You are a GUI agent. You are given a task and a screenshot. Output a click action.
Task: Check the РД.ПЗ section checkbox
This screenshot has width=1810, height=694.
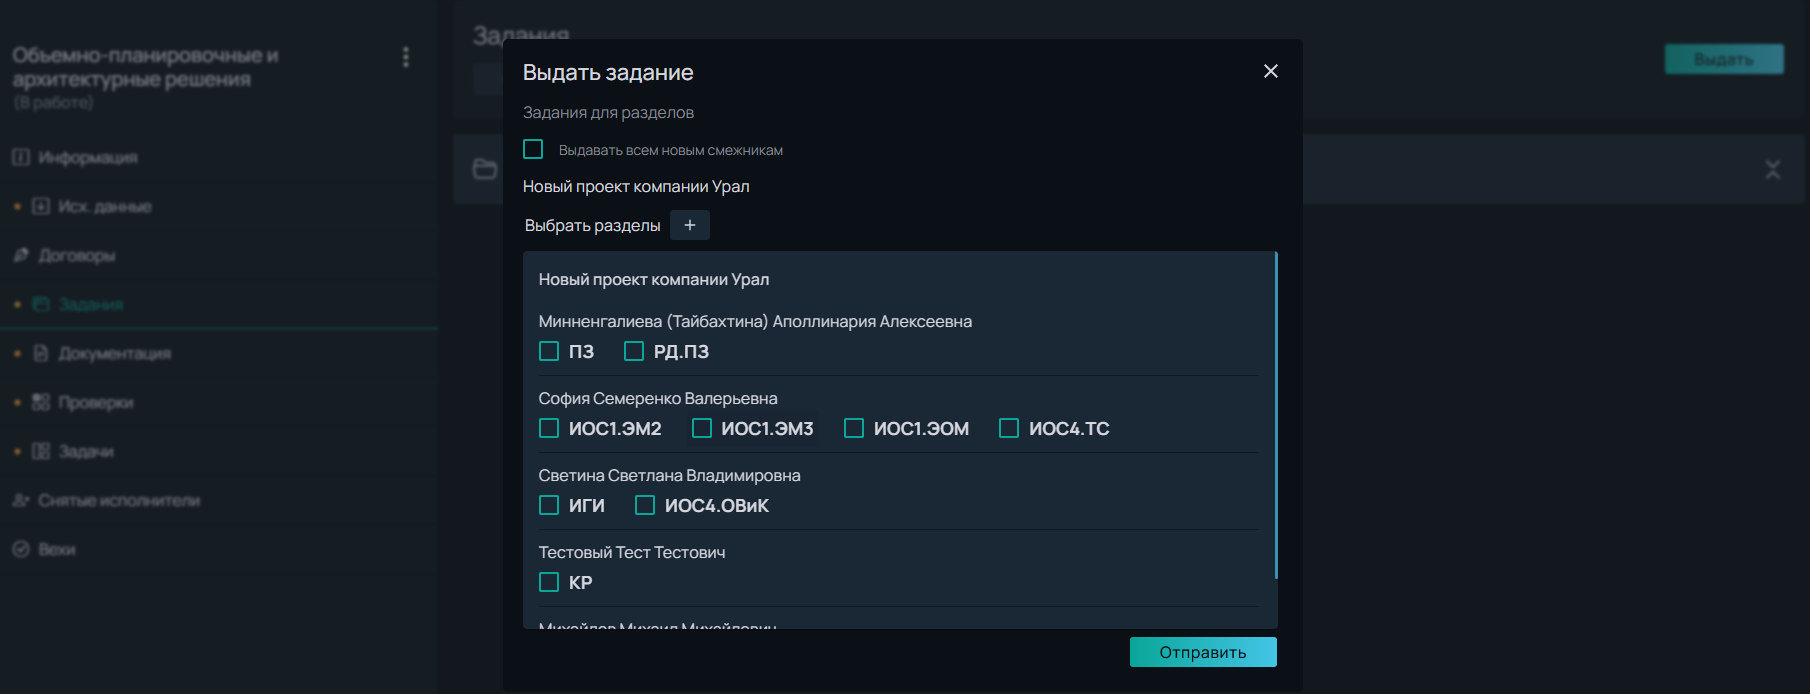pos(634,351)
